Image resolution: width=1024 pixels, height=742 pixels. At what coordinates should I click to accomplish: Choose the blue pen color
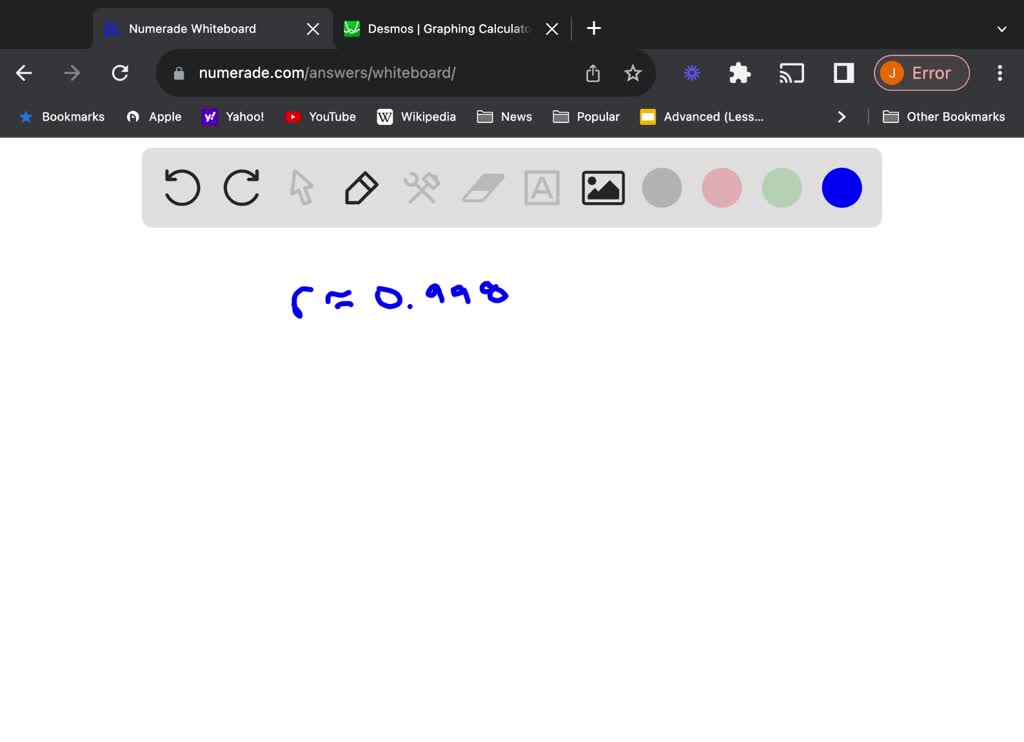point(842,188)
